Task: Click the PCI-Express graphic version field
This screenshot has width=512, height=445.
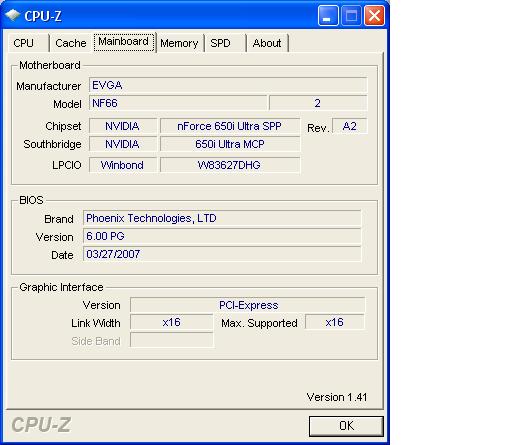Action: (x=248, y=305)
